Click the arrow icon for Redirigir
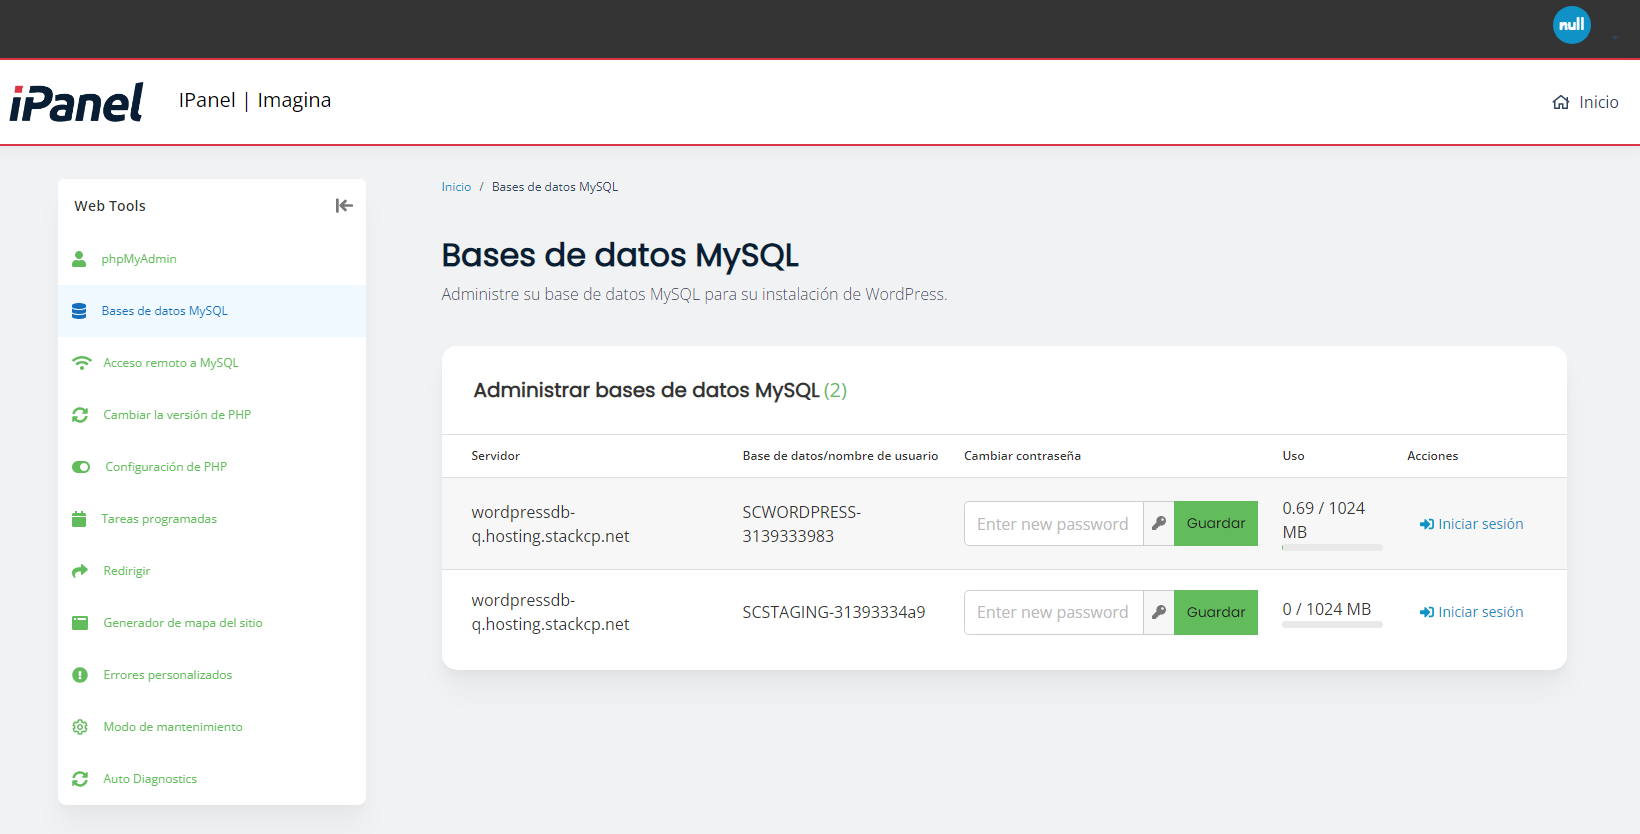Viewport: 1640px width, 834px height. [x=80, y=571]
